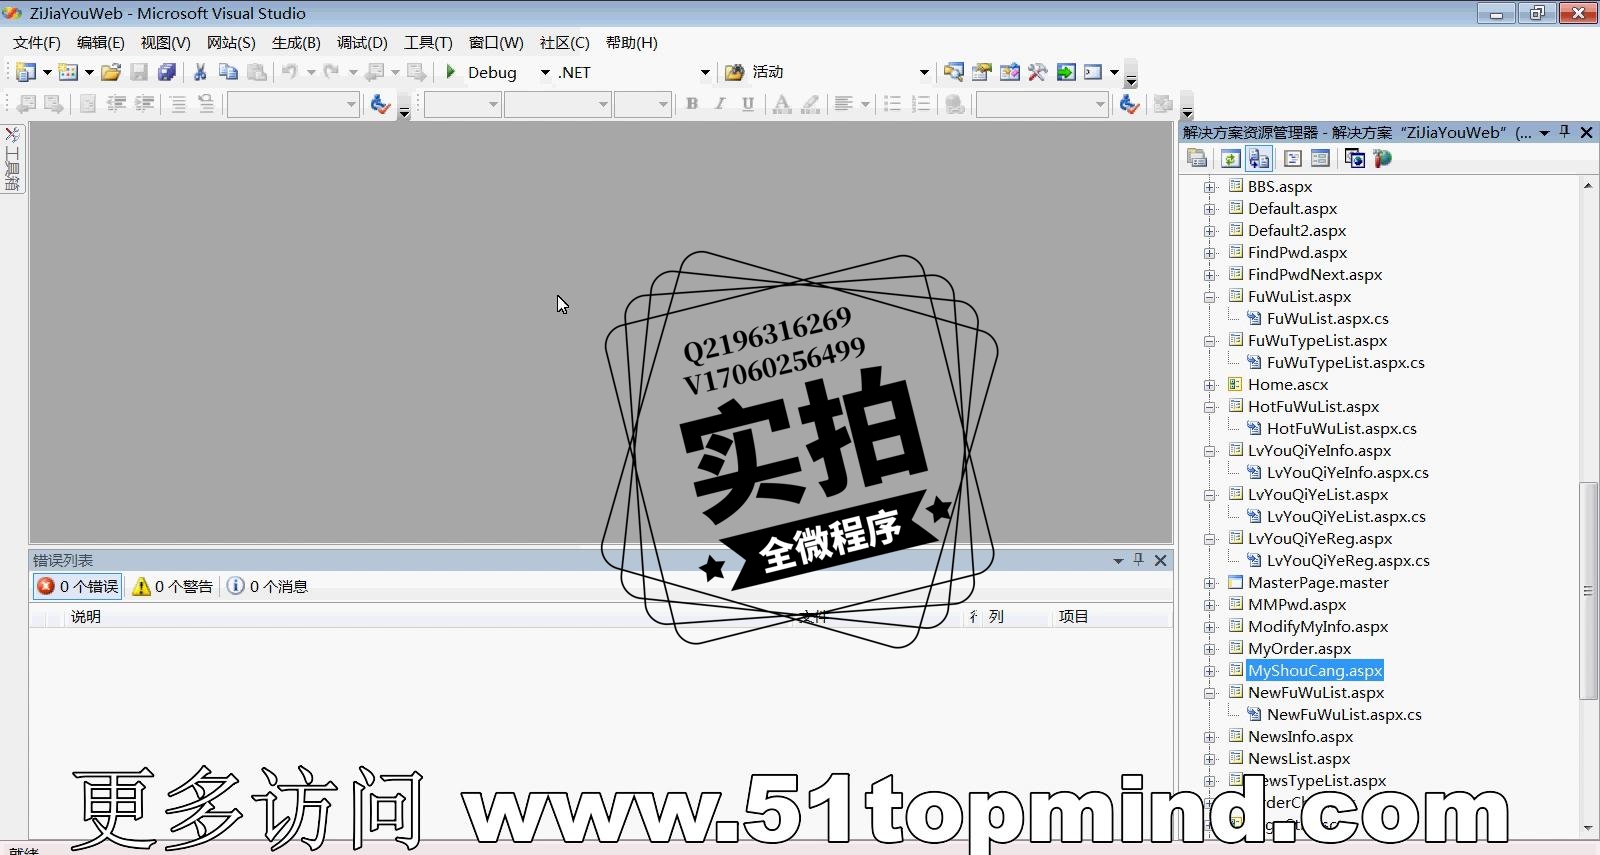1600x855 pixels.
Task: Toggle Italic formatting button
Action: [x=720, y=104]
